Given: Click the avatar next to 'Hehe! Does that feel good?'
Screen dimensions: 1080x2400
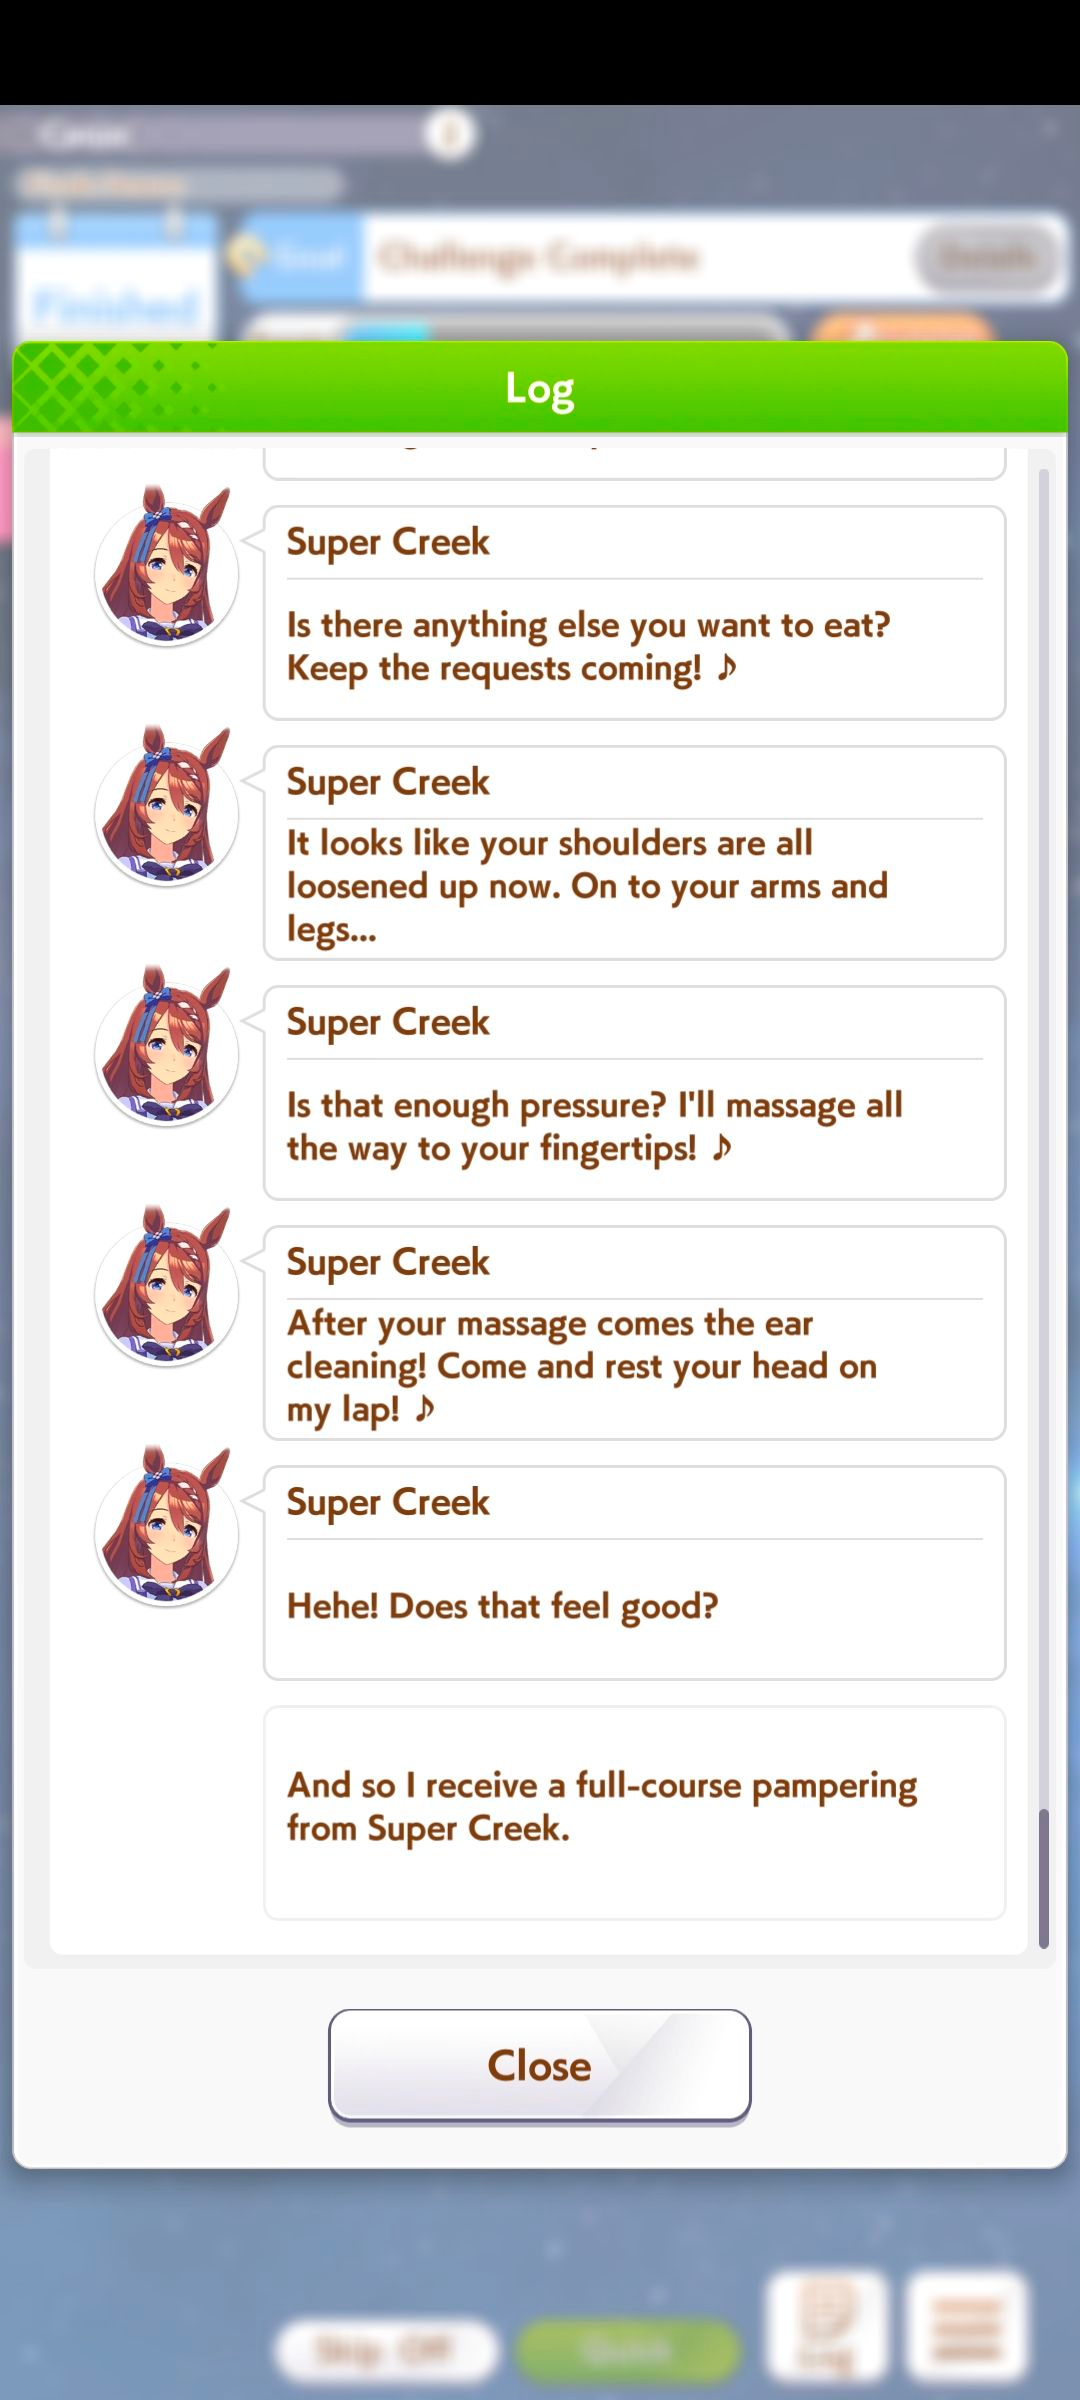Looking at the screenshot, I should point(166,1527).
